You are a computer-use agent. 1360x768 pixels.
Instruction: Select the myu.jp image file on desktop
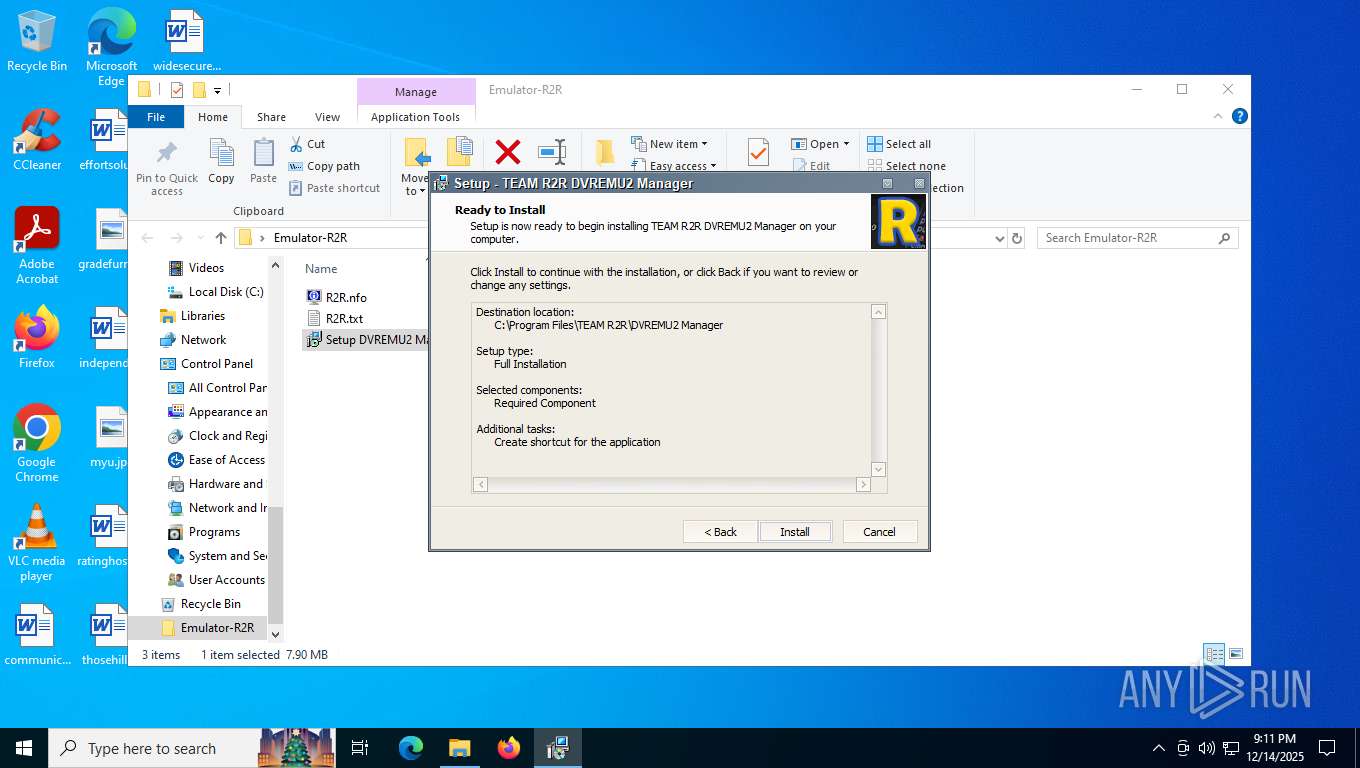pyautogui.click(x=108, y=437)
